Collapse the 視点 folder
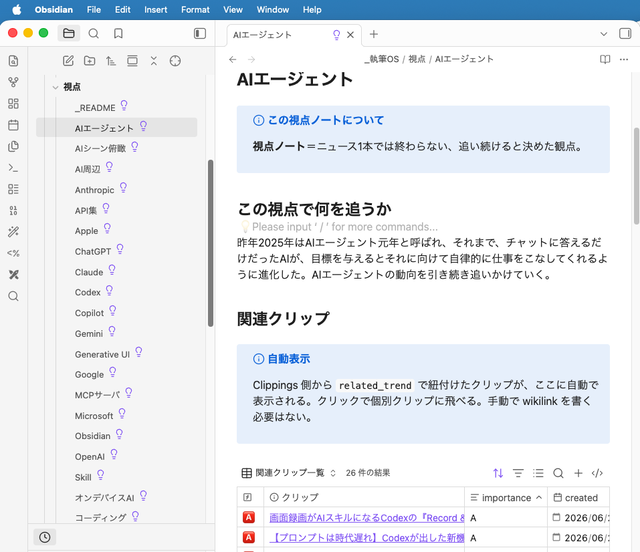 (x=56, y=87)
